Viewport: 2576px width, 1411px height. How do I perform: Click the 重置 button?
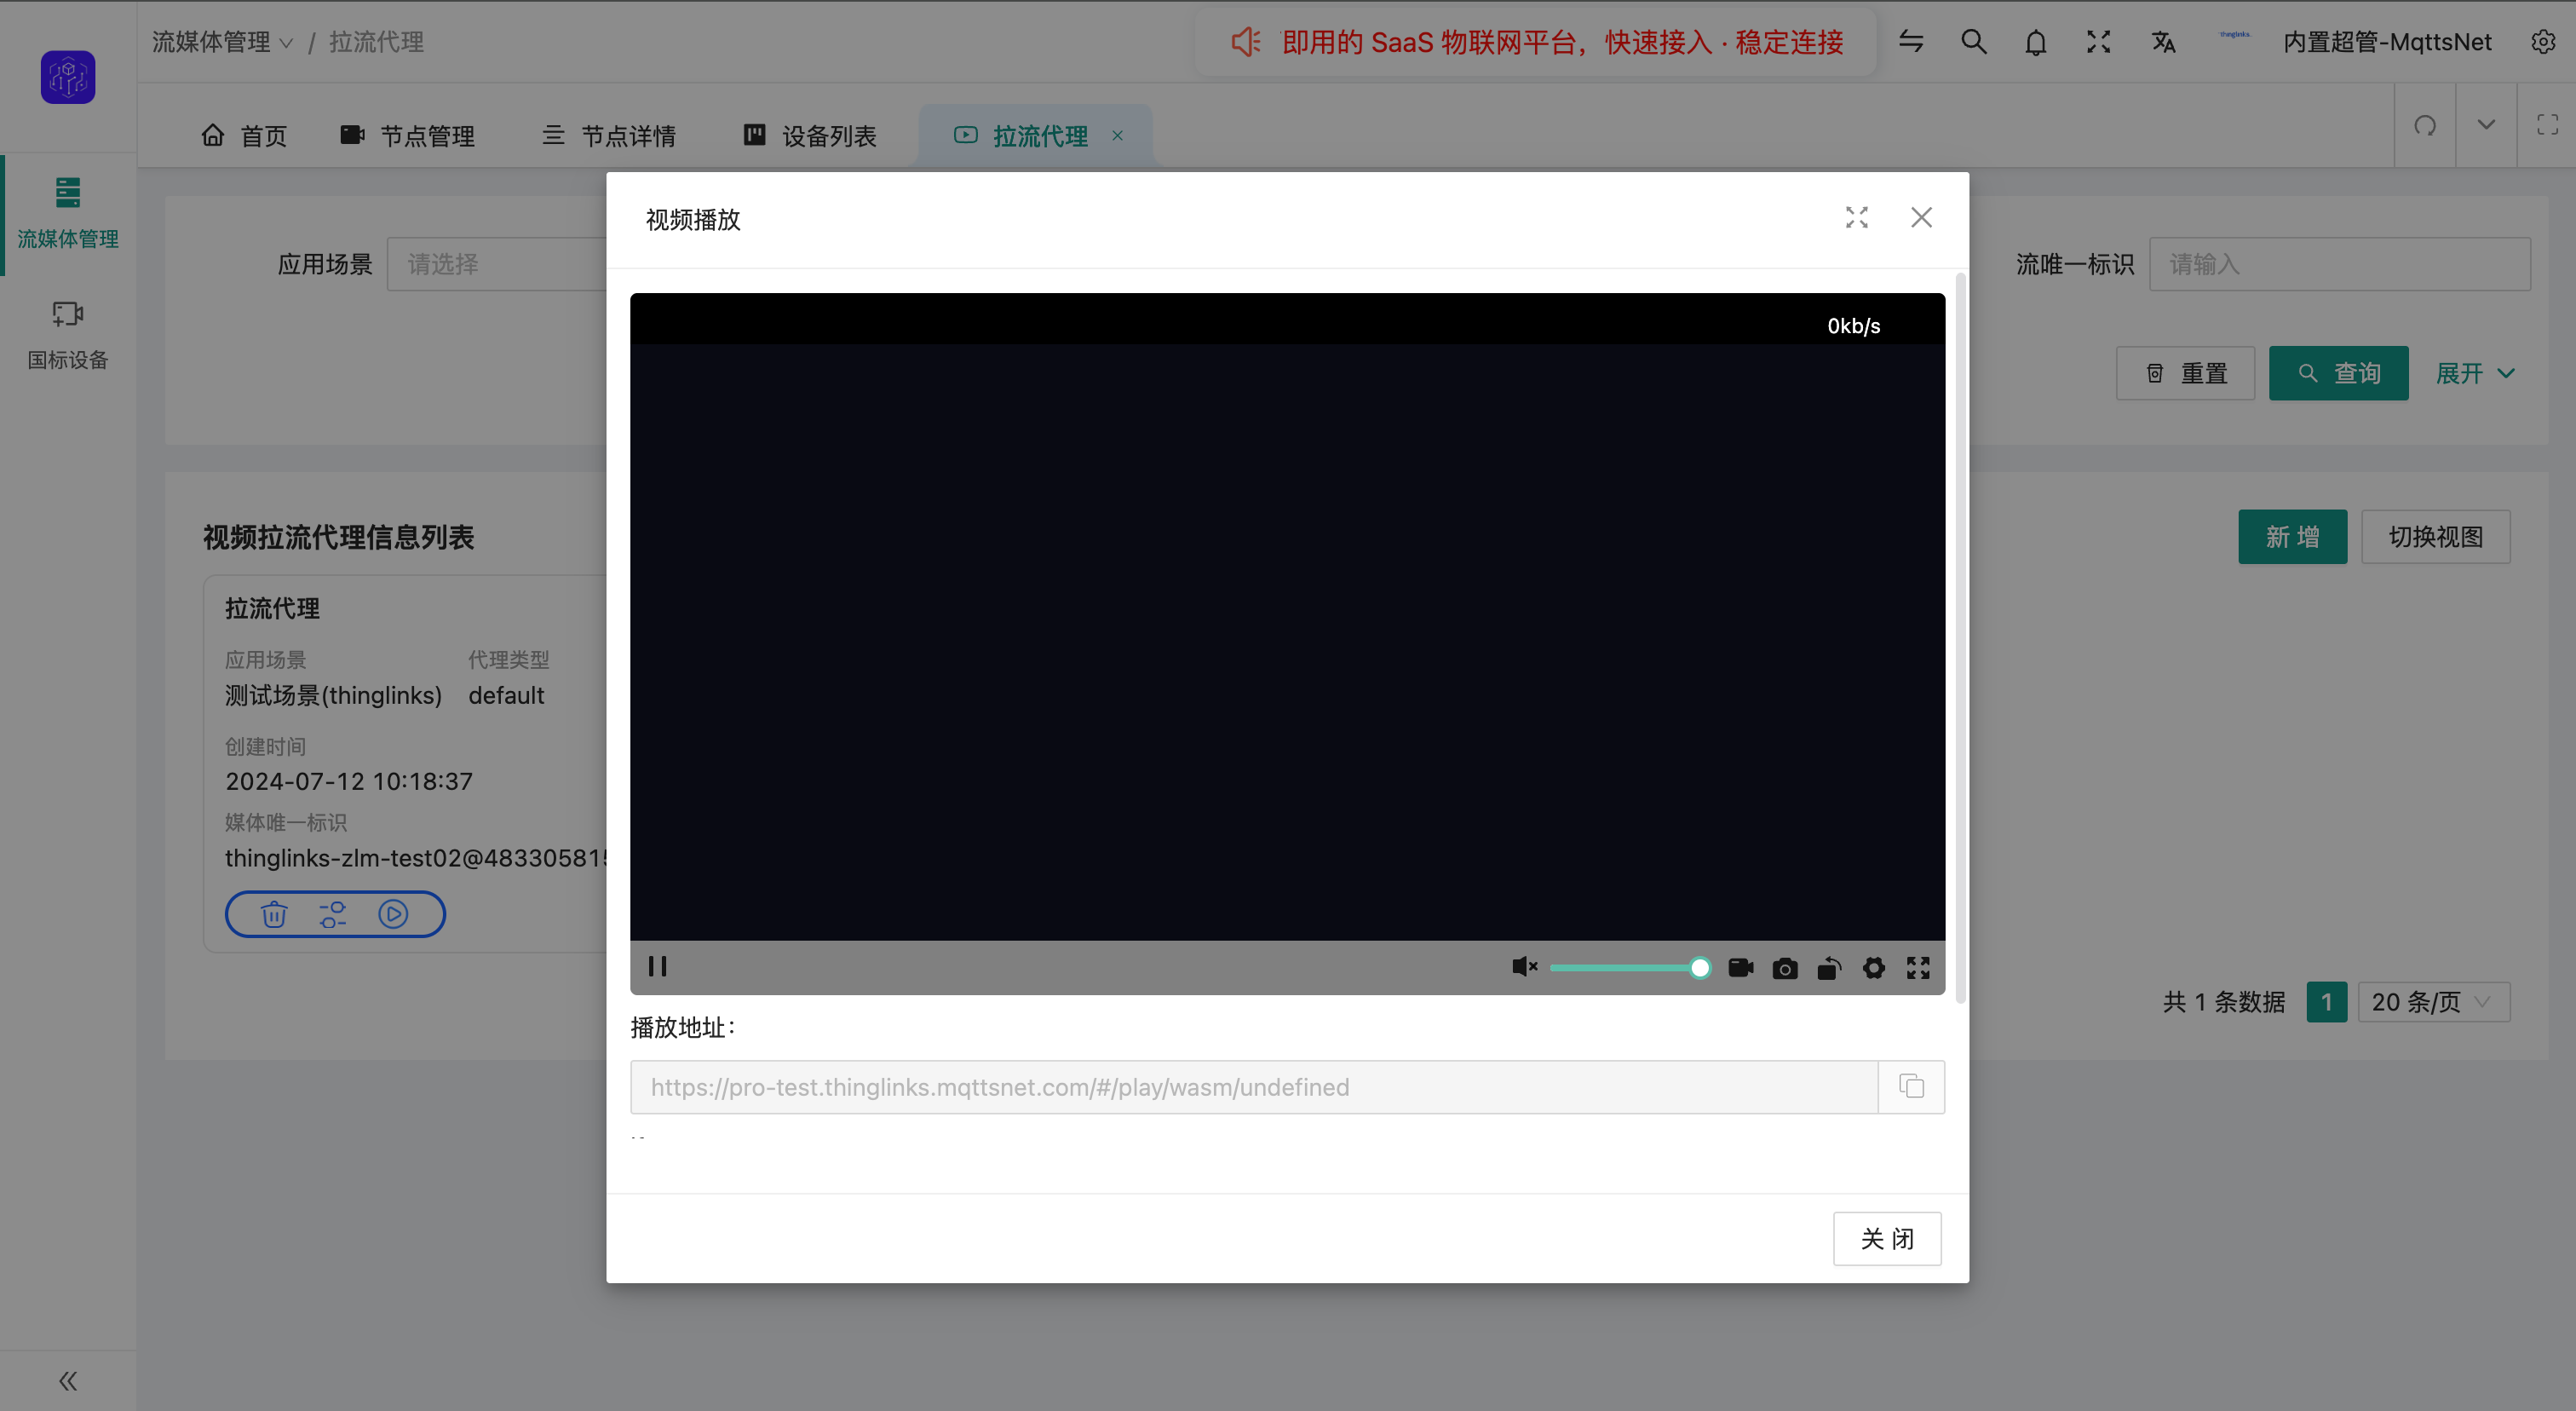coord(2185,373)
